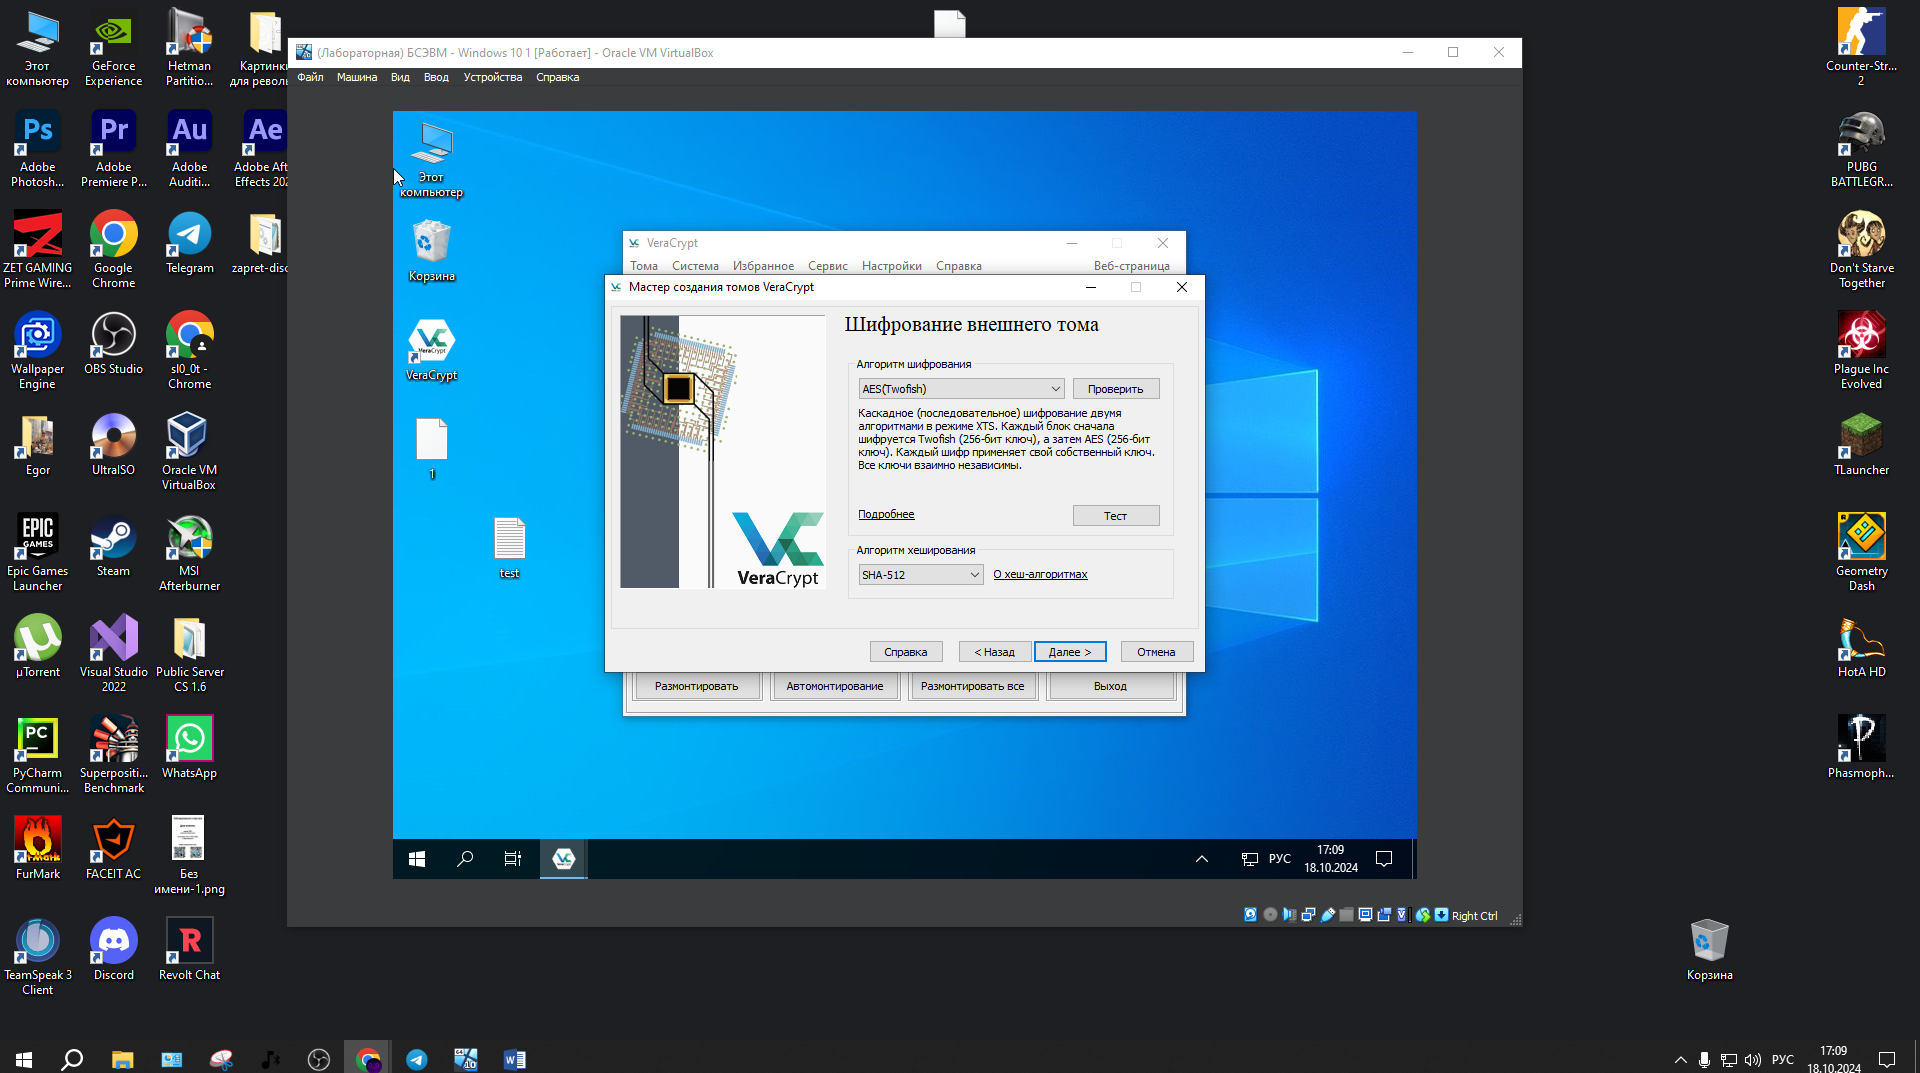Click Автомонтирование in VeraCrypt main window
The image size is (1920, 1073).
pyautogui.click(x=834, y=686)
